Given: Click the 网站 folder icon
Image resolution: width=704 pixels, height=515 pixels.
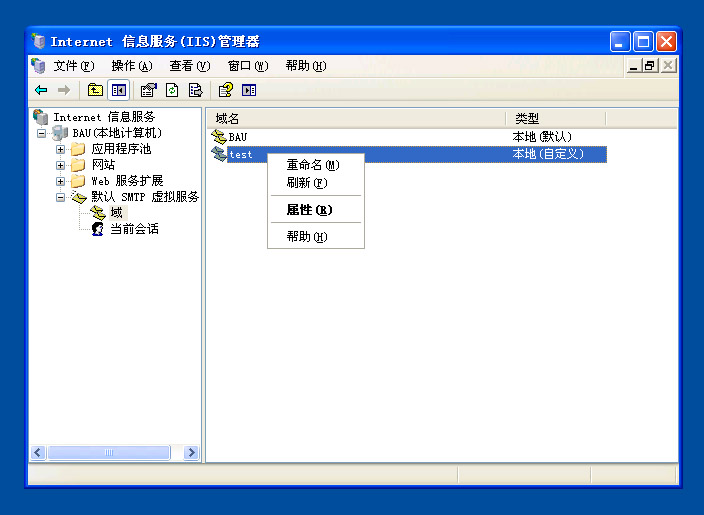Looking at the screenshot, I should click(78, 165).
